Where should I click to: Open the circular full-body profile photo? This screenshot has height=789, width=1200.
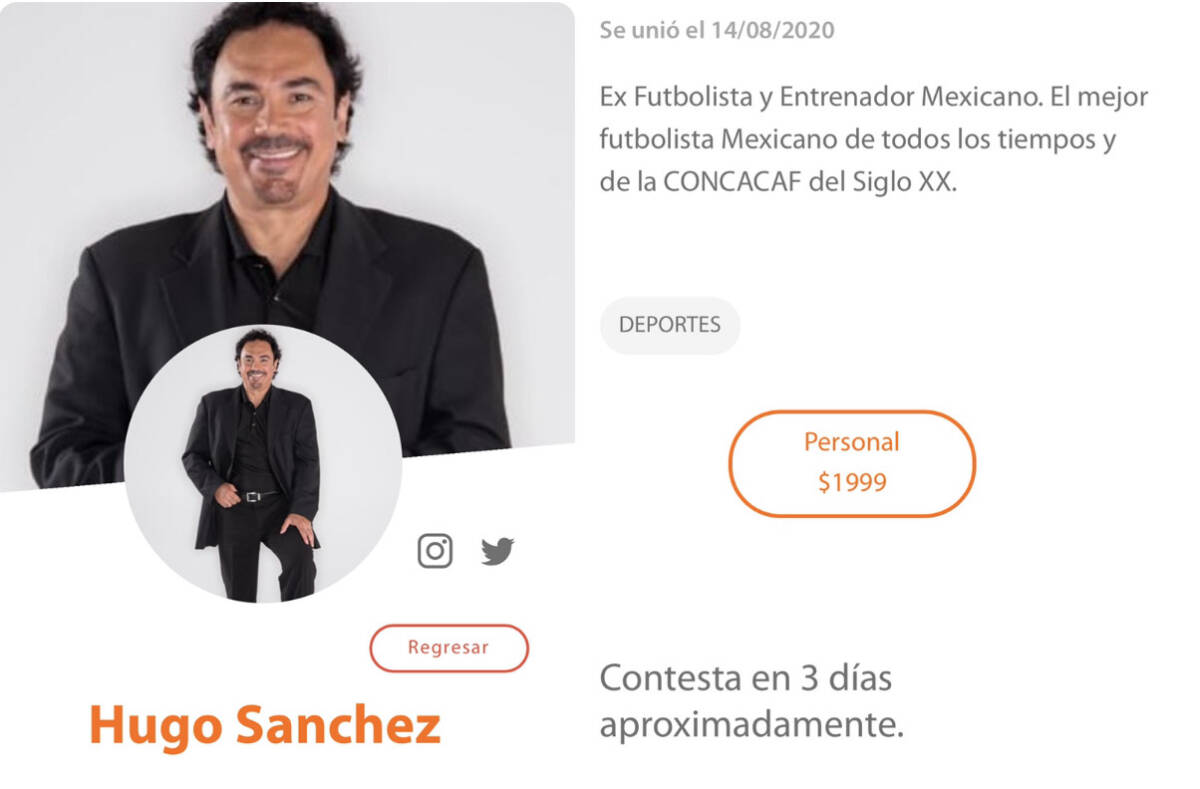(x=263, y=463)
